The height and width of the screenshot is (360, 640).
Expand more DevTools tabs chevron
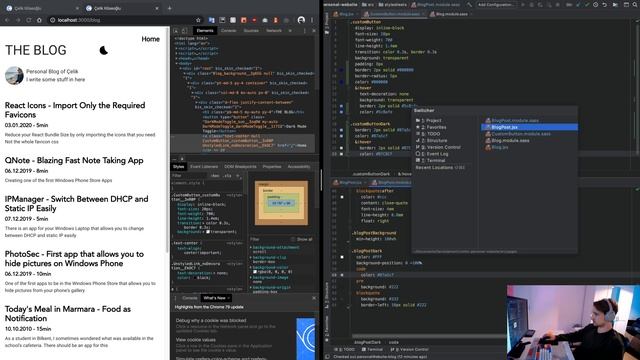coord(290,31)
